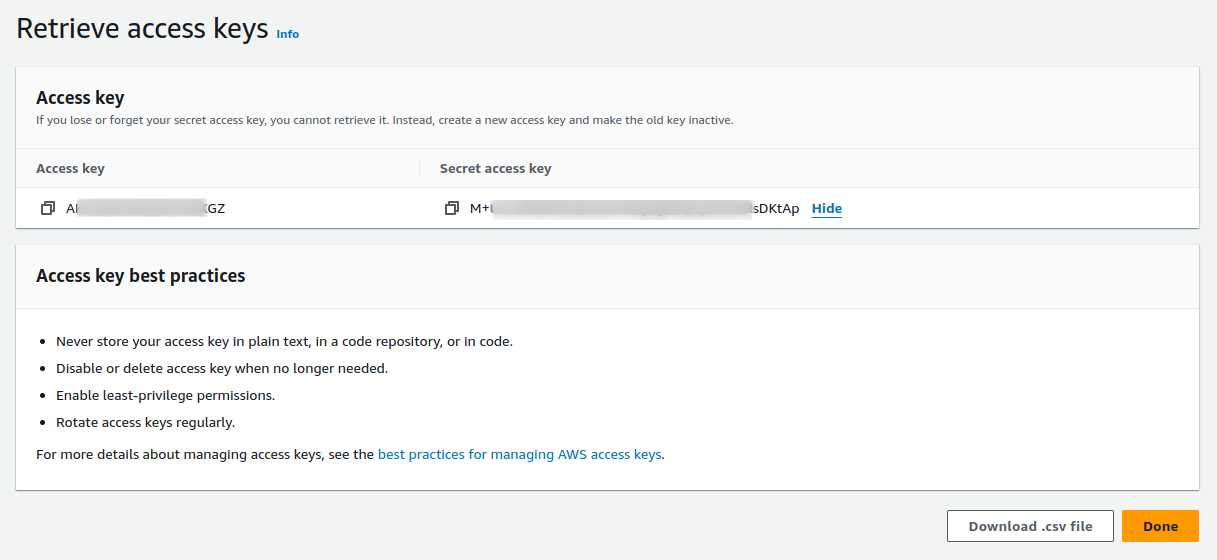The image size is (1217, 560).
Task: Copy the access key ID using its copy icon
Action: click(47, 209)
